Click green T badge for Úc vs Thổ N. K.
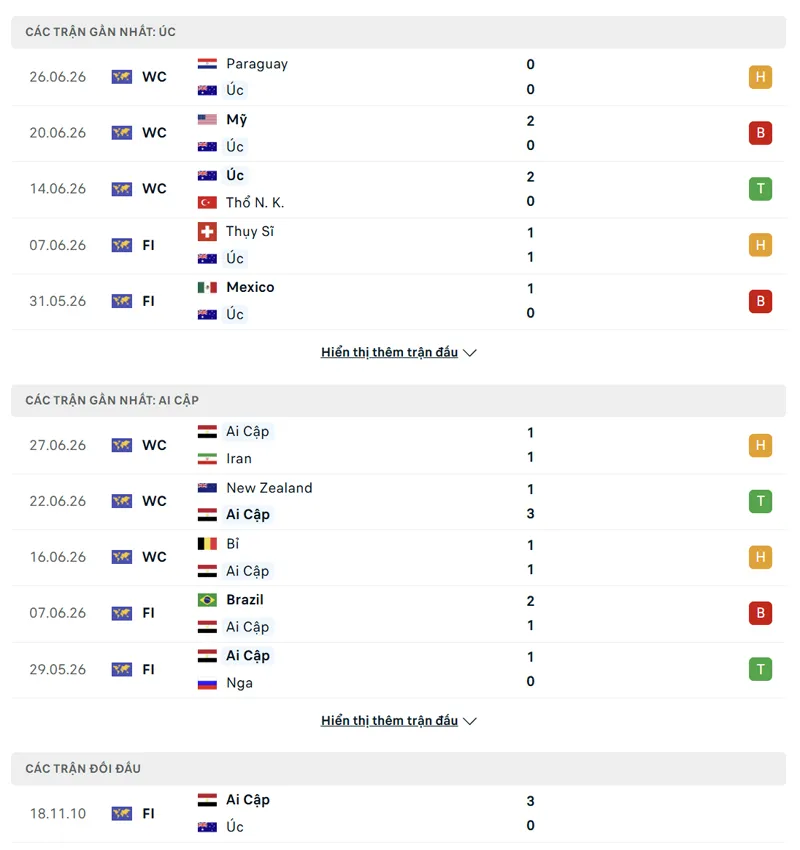Screen dimensions: 800x850 pyautogui.click(x=760, y=189)
